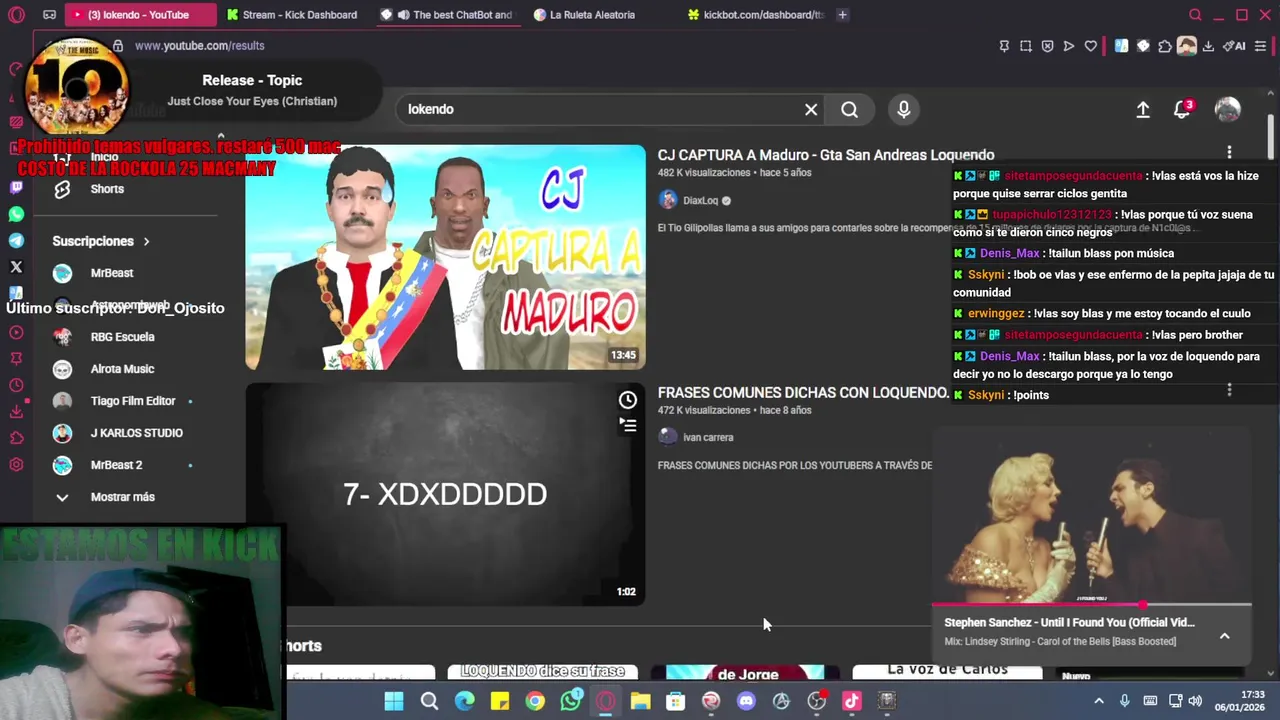Open WhatsApp in the Opera sidebar
The width and height of the screenshot is (1280, 720).
16,214
